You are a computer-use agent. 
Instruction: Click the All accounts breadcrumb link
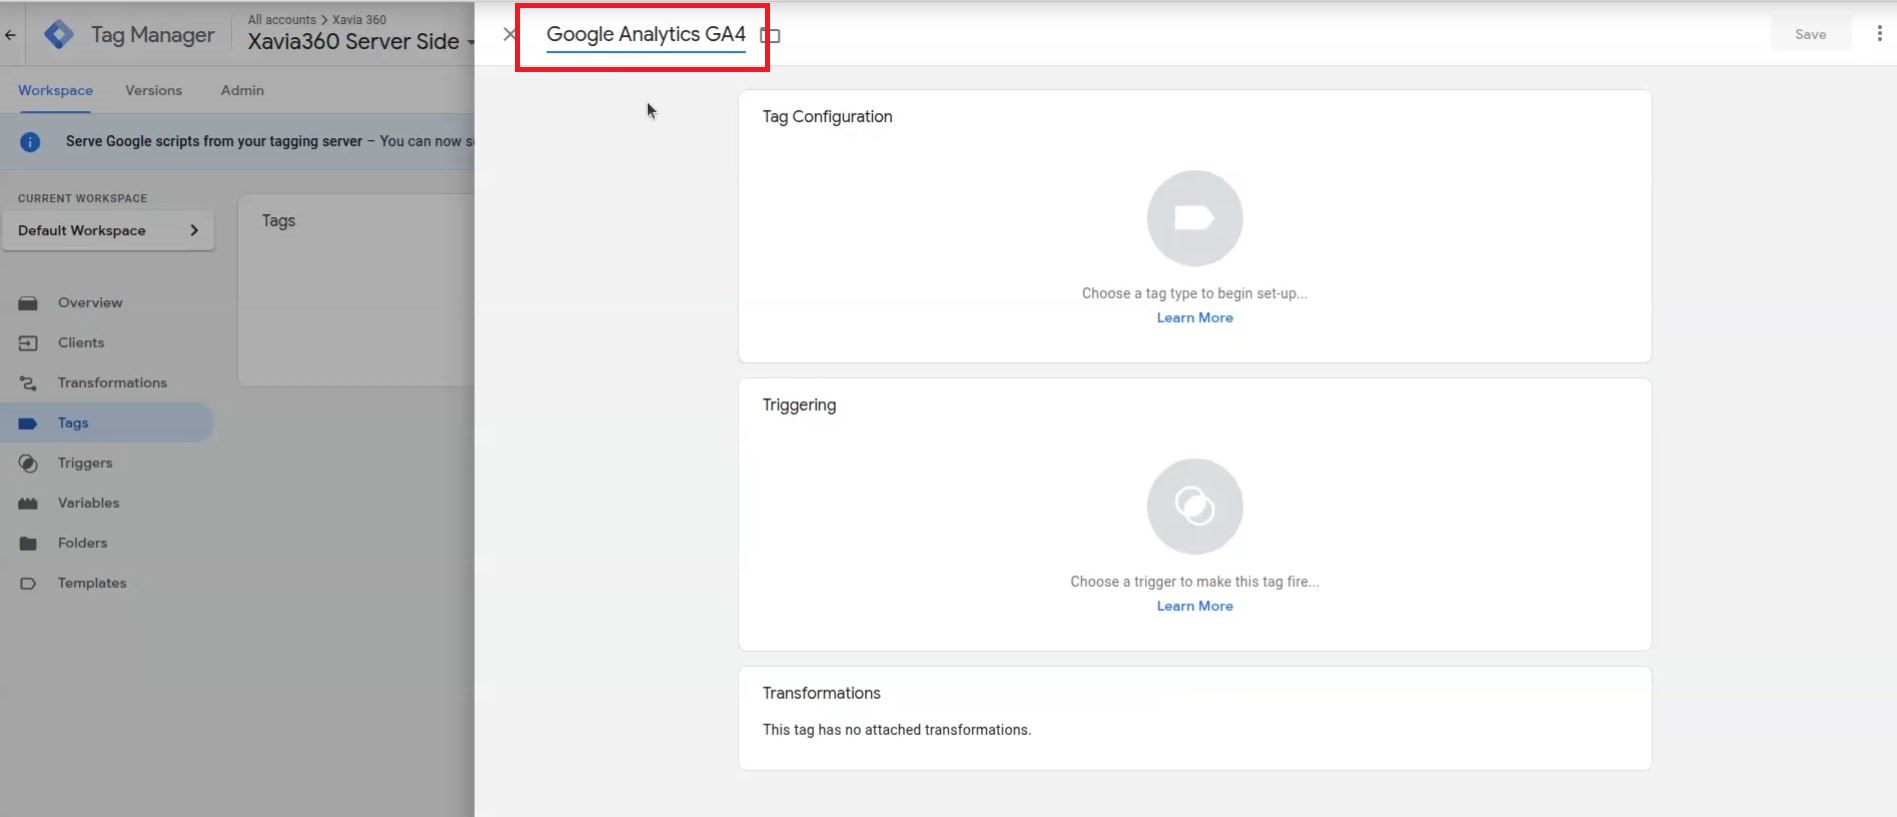point(282,19)
